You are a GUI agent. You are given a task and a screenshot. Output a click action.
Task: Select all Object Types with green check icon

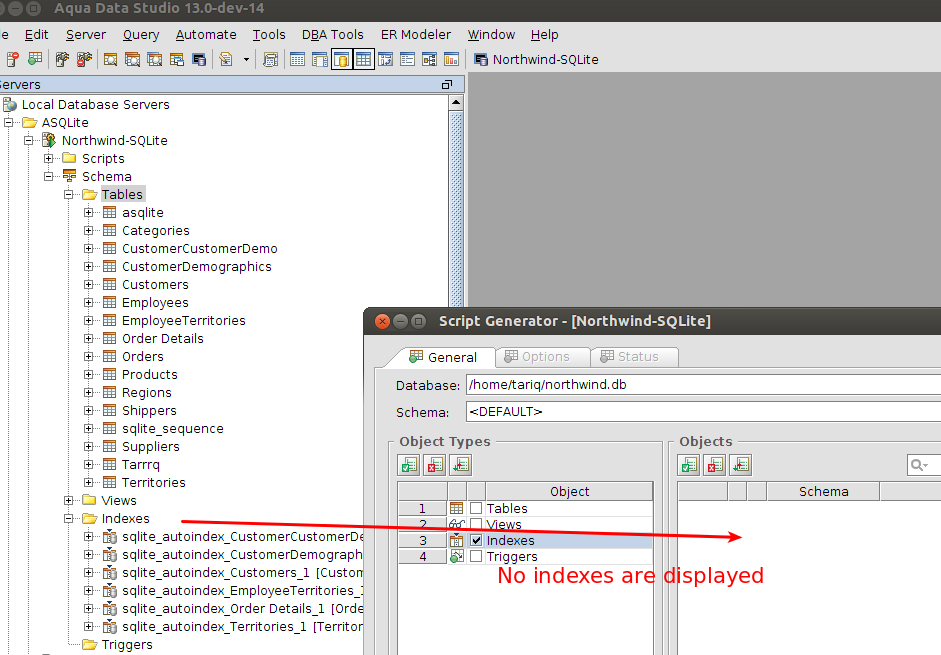(409, 465)
